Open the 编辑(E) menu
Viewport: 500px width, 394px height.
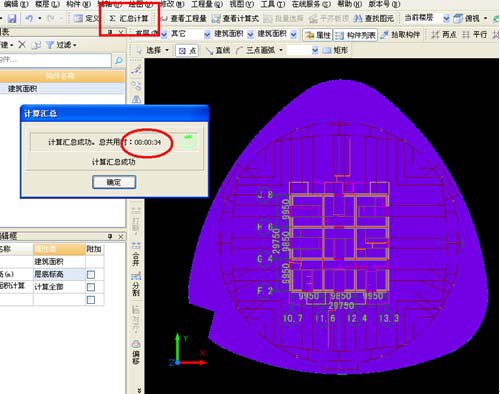click(16, 4)
